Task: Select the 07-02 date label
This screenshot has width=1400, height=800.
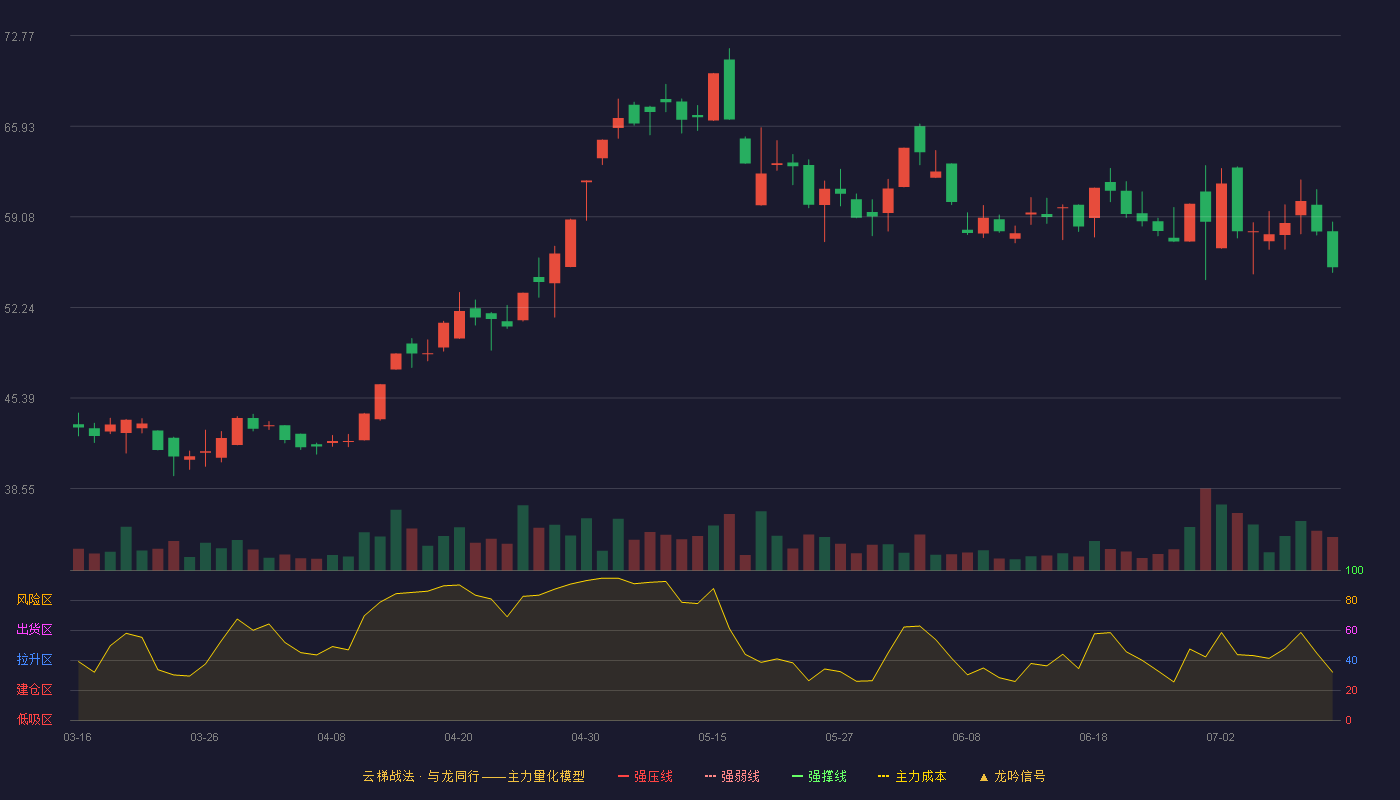Action: [x=1220, y=737]
